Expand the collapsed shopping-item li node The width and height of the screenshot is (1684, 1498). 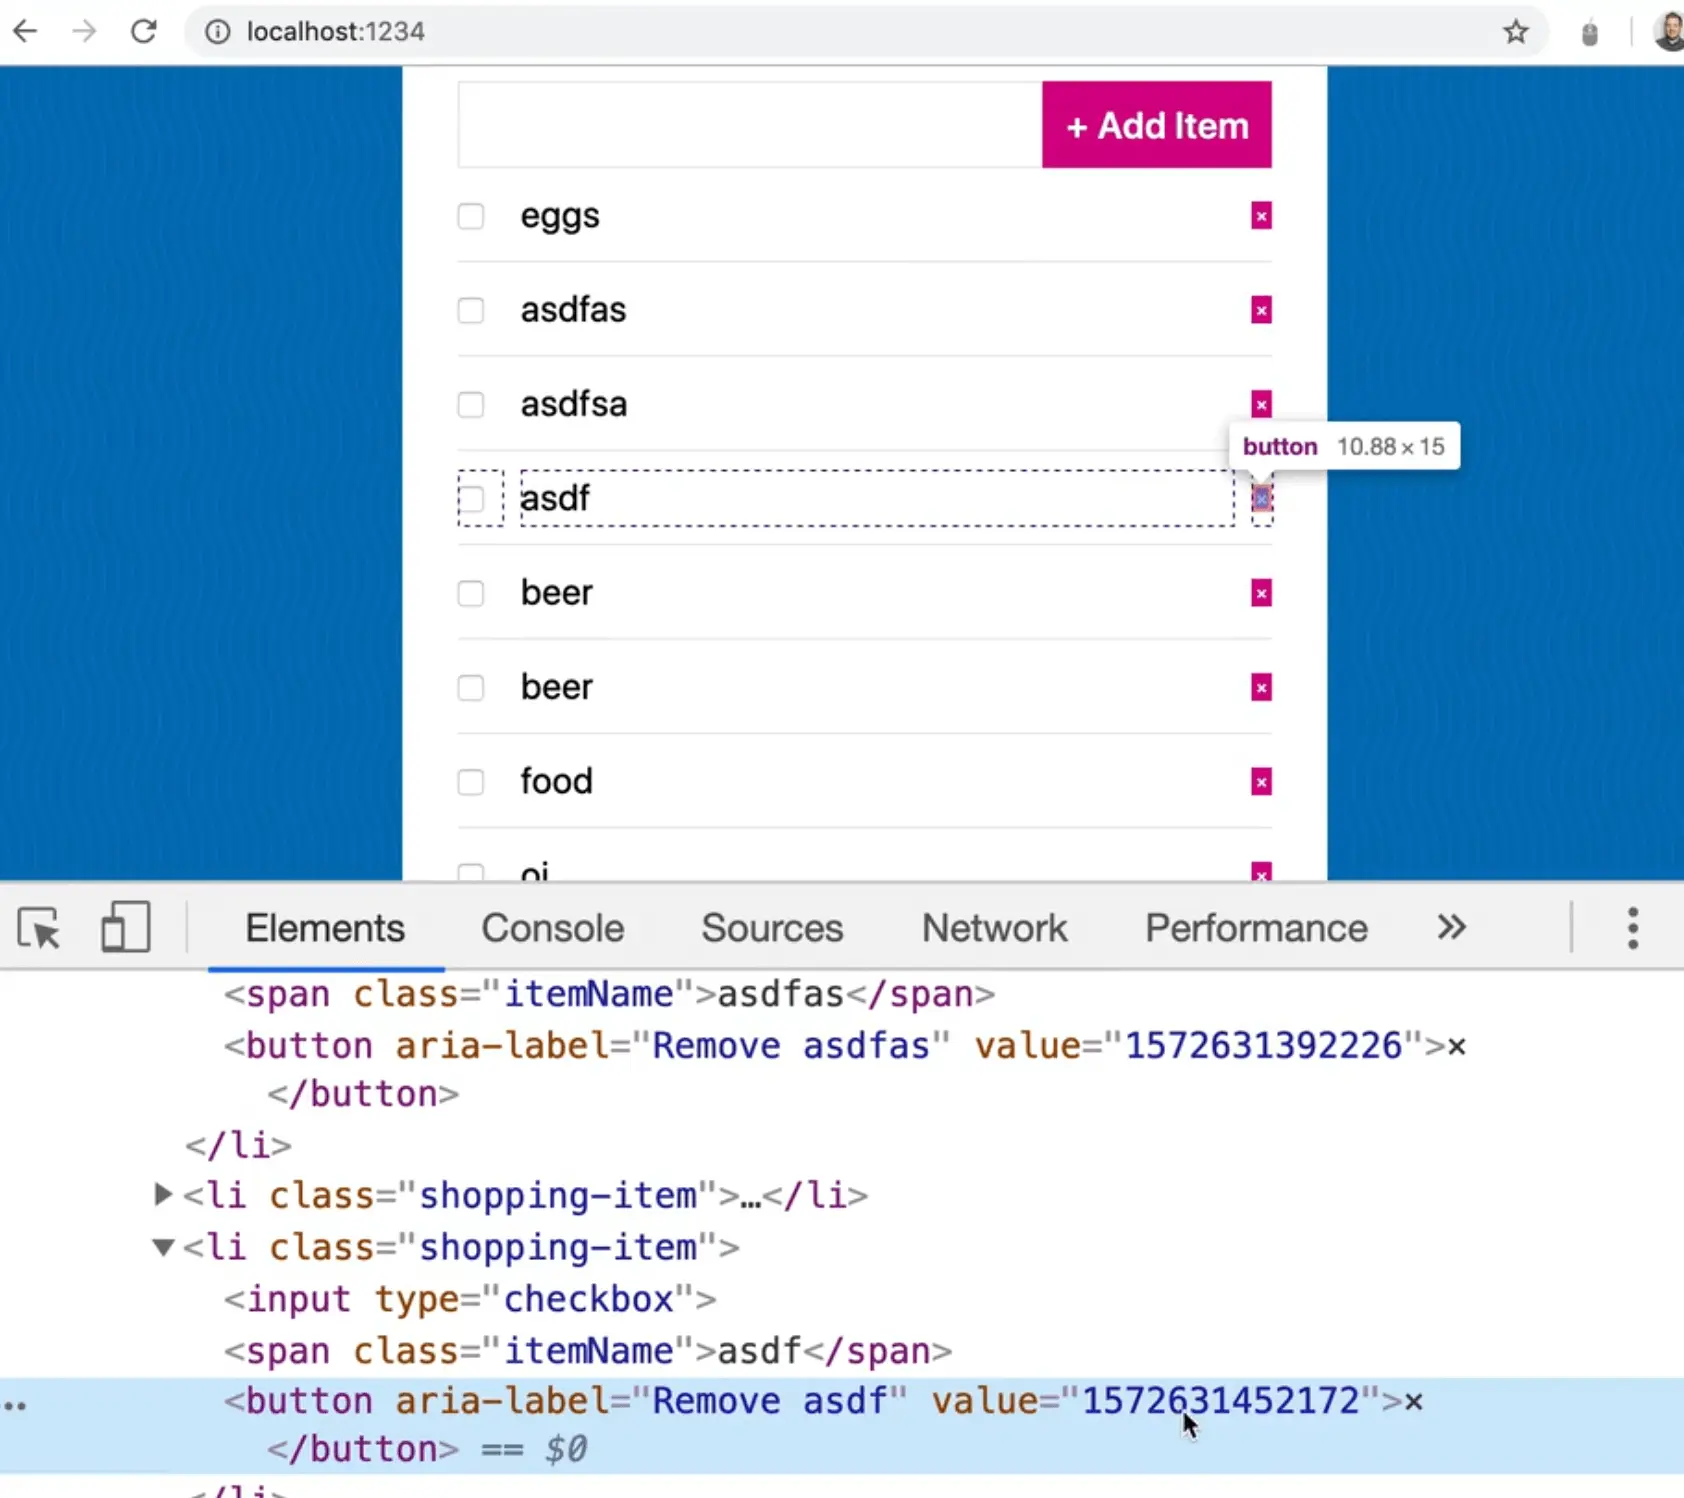click(x=162, y=1194)
